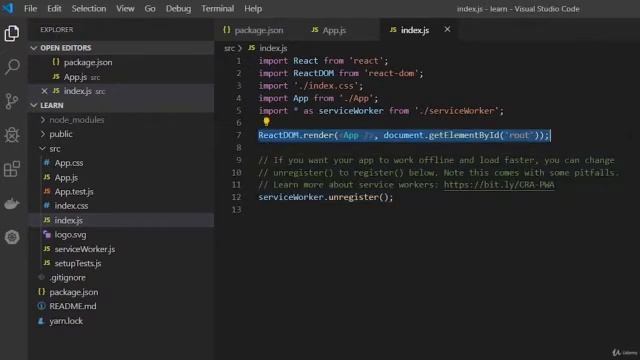
Task: Click line number 1 in the gutter
Action: point(238,61)
